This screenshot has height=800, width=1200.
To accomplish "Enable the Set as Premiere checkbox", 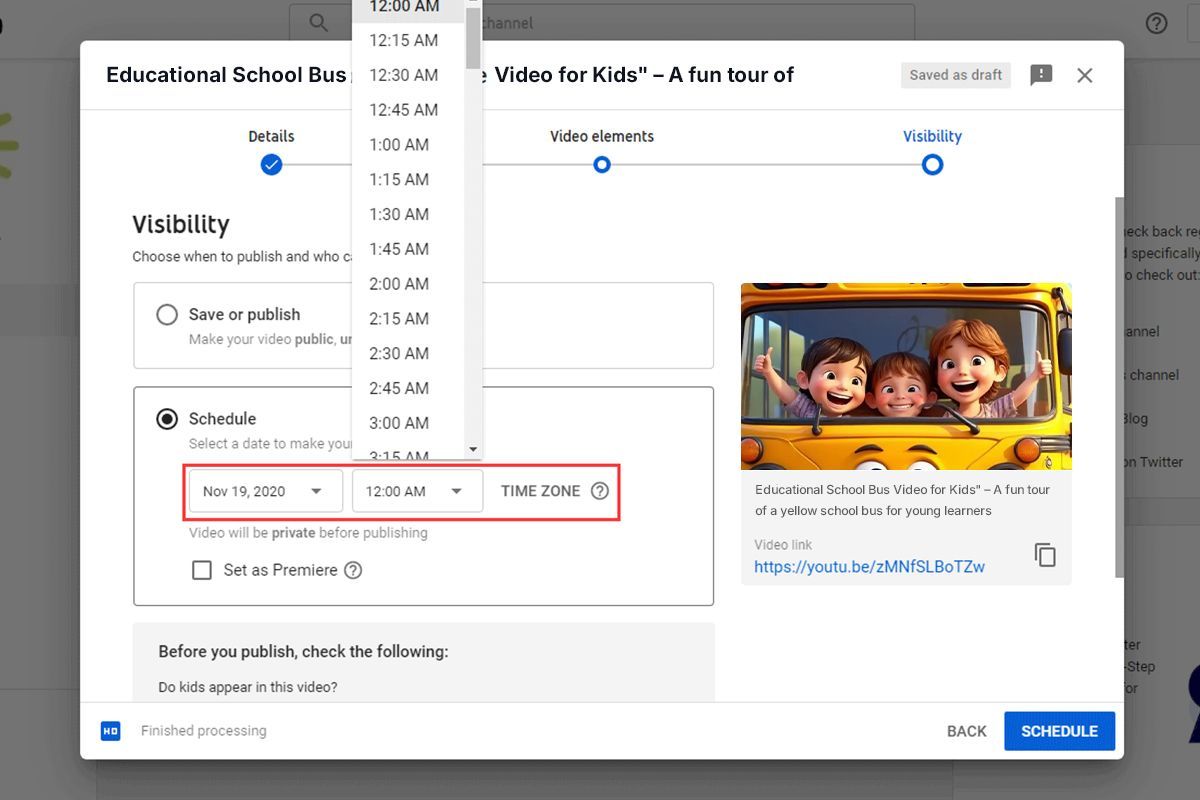I will pyautogui.click(x=202, y=570).
